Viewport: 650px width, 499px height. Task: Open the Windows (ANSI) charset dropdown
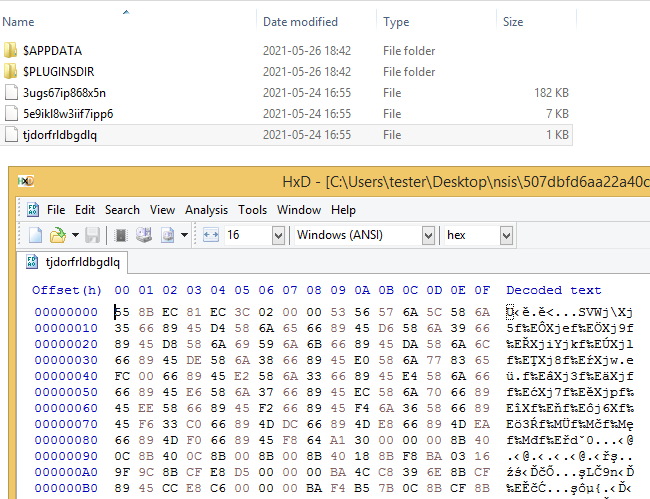coord(428,235)
